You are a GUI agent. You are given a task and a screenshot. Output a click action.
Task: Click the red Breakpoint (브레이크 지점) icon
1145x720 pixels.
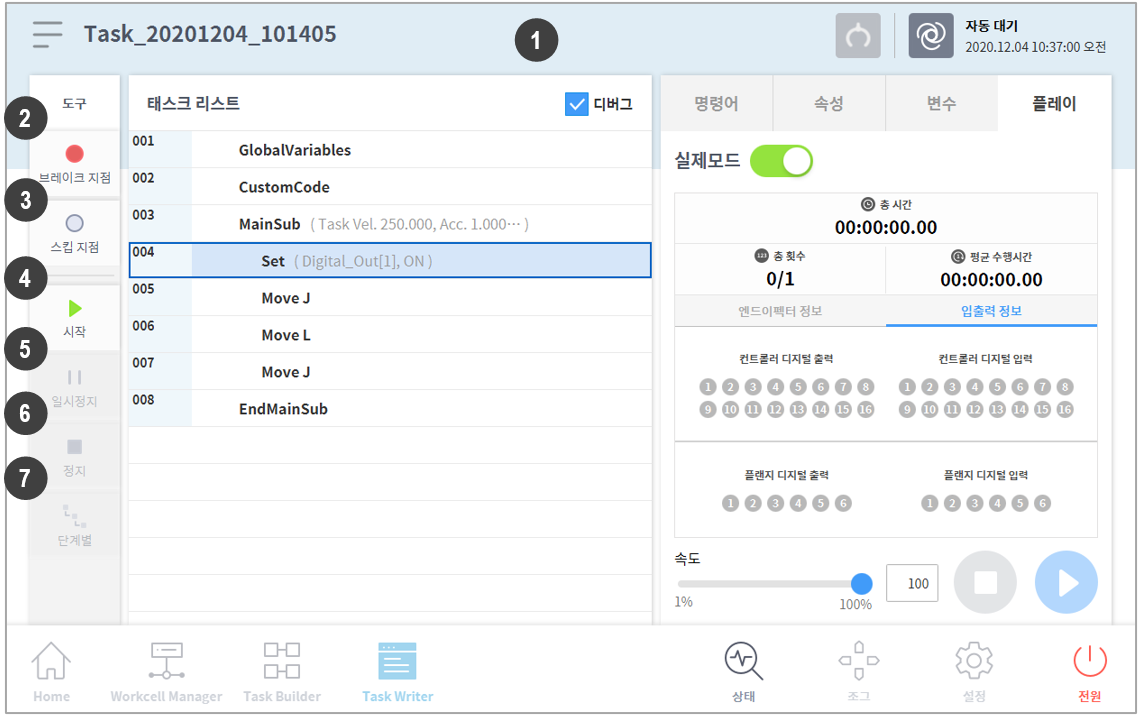(x=74, y=154)
